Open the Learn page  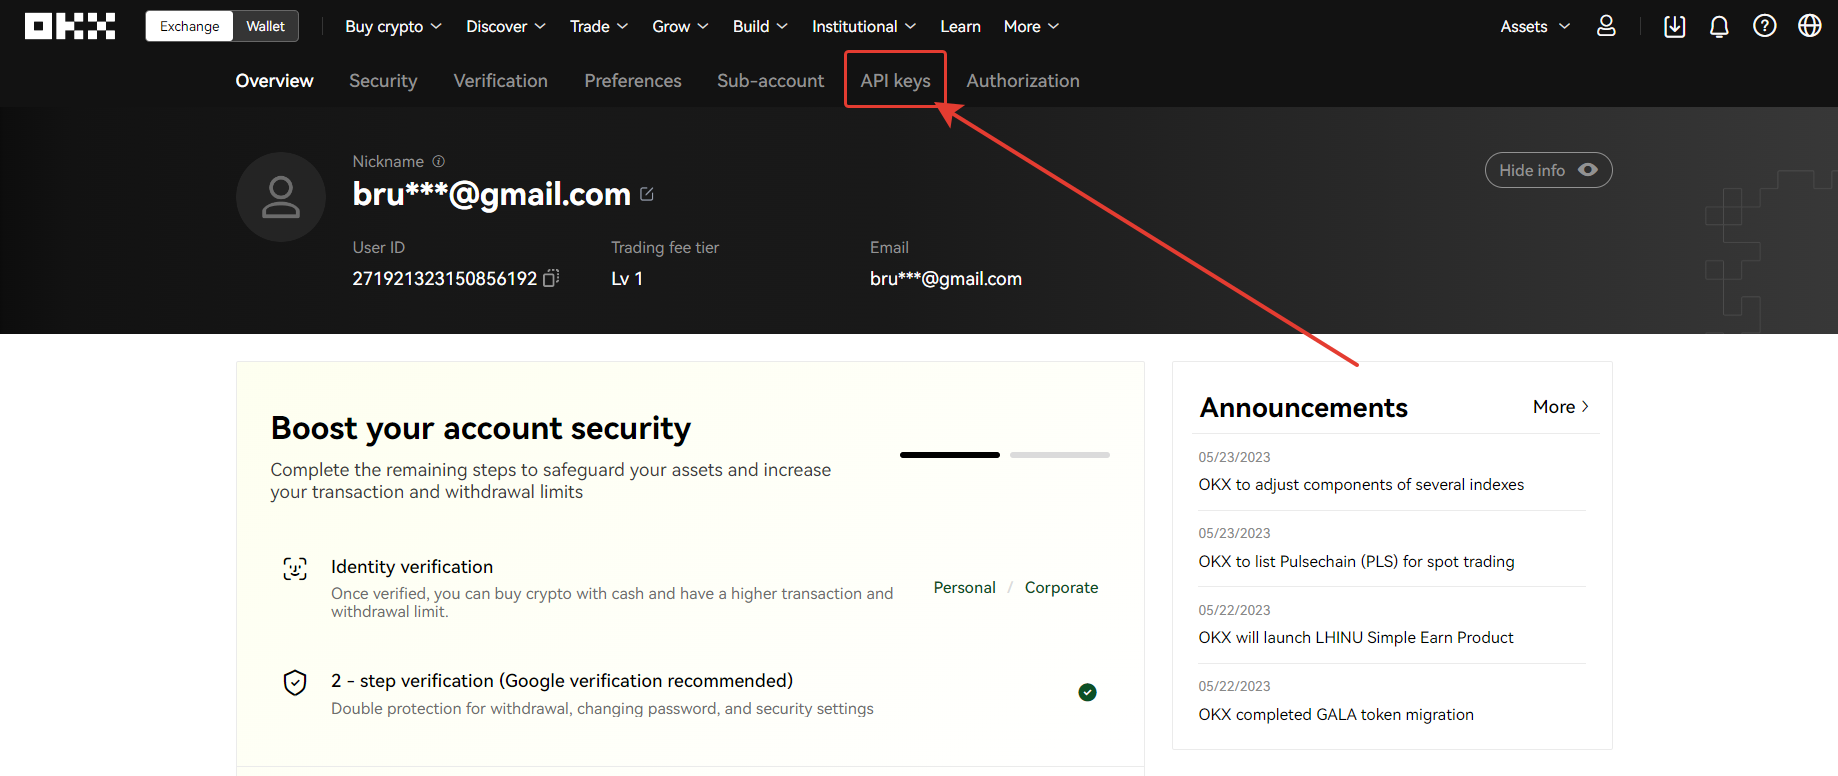click(960, 27)
